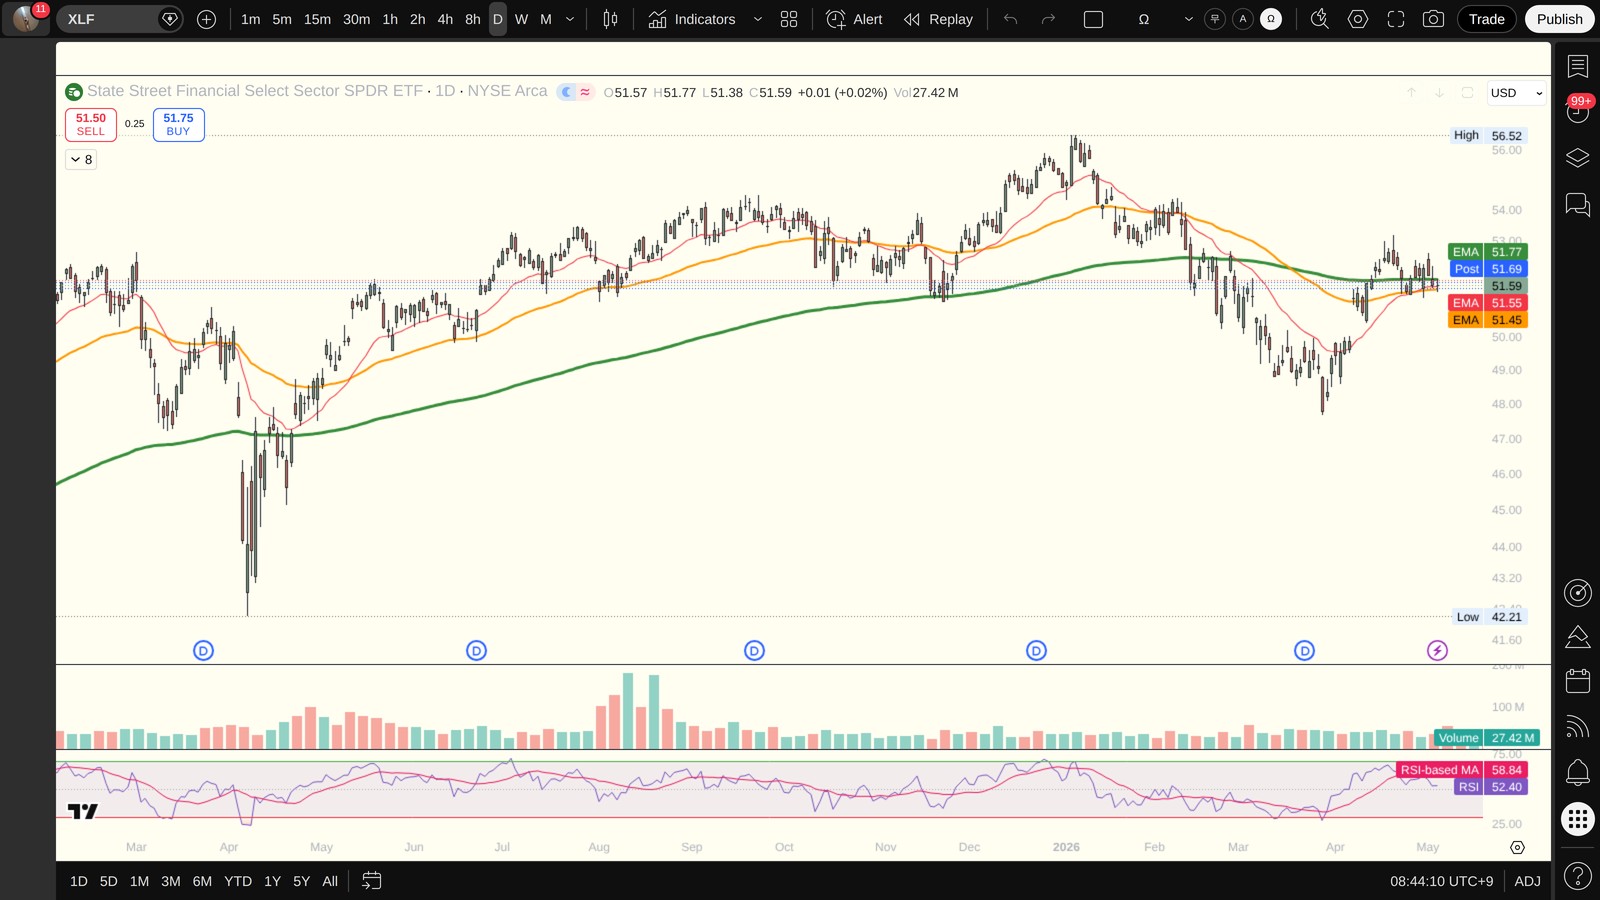Open the layout setup square icon
1600x900 pixels.
pyautogui.click(x=1094, y=19)
